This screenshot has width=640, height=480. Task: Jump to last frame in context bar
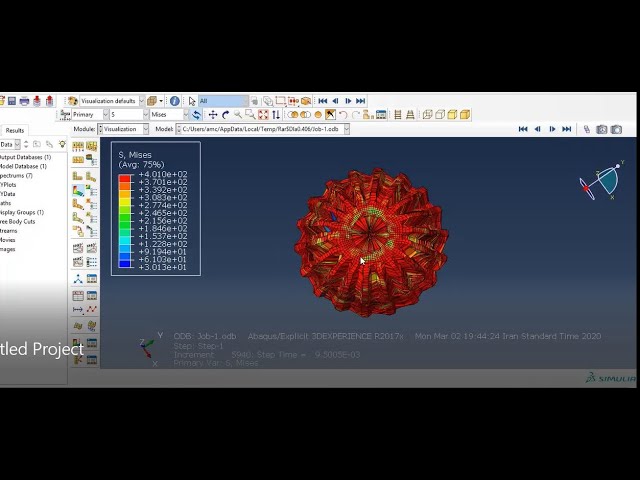click(567, 129)
